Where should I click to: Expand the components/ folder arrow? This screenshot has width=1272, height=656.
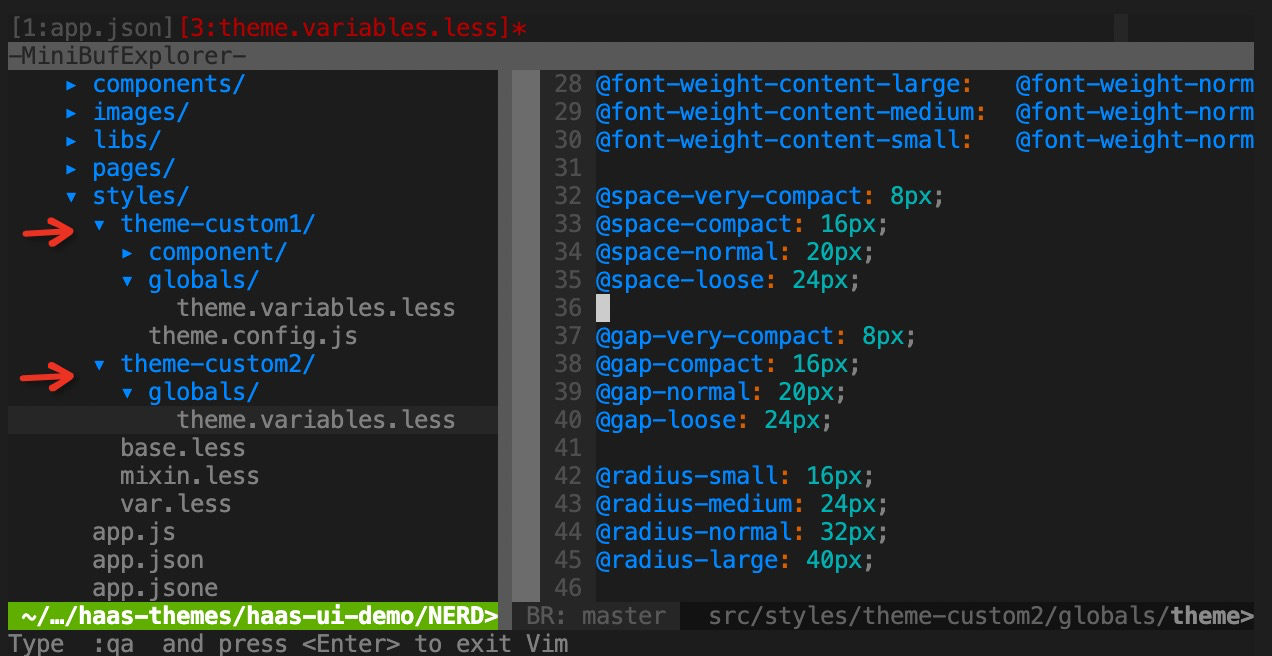71,85
